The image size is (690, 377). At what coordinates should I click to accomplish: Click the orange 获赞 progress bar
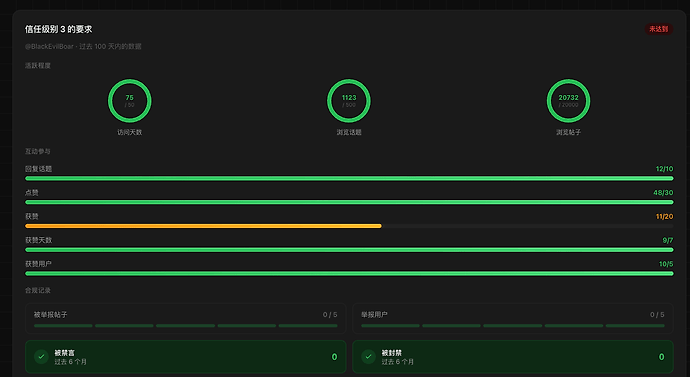pos(203,226)
